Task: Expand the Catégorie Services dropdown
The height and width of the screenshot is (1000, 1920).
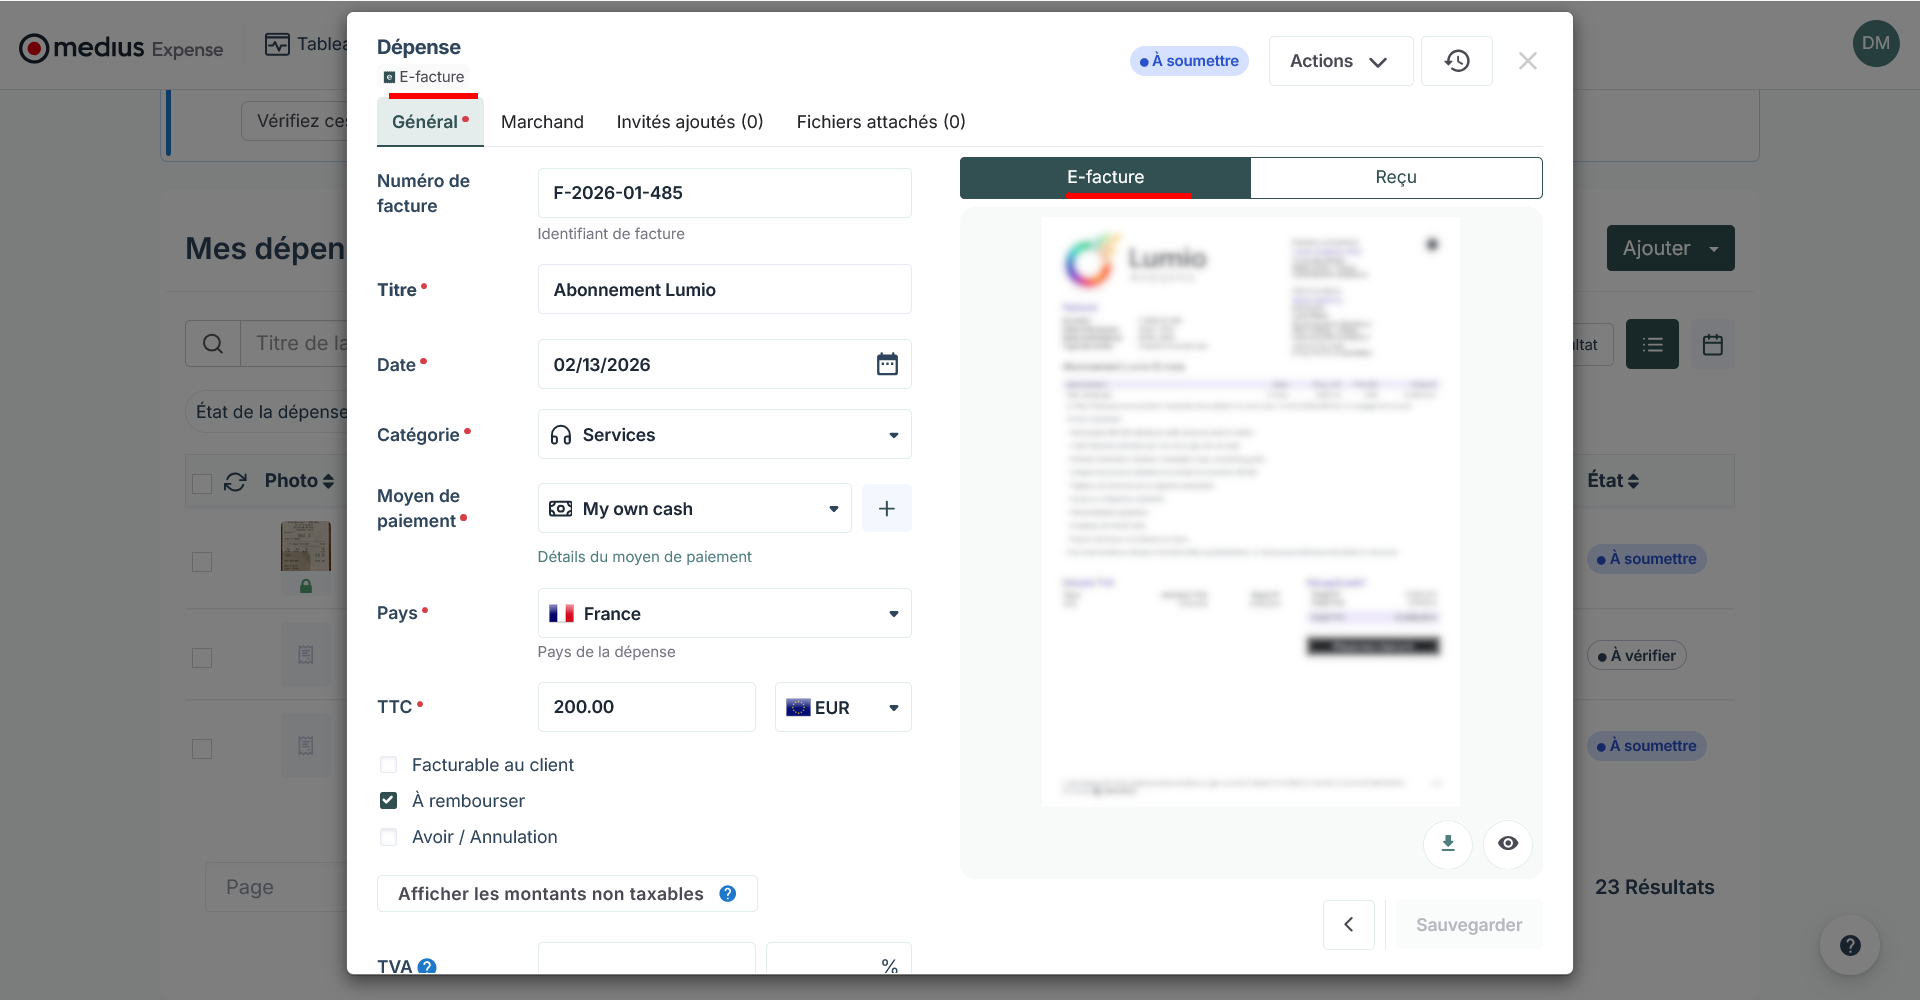Action: (725, 435)
